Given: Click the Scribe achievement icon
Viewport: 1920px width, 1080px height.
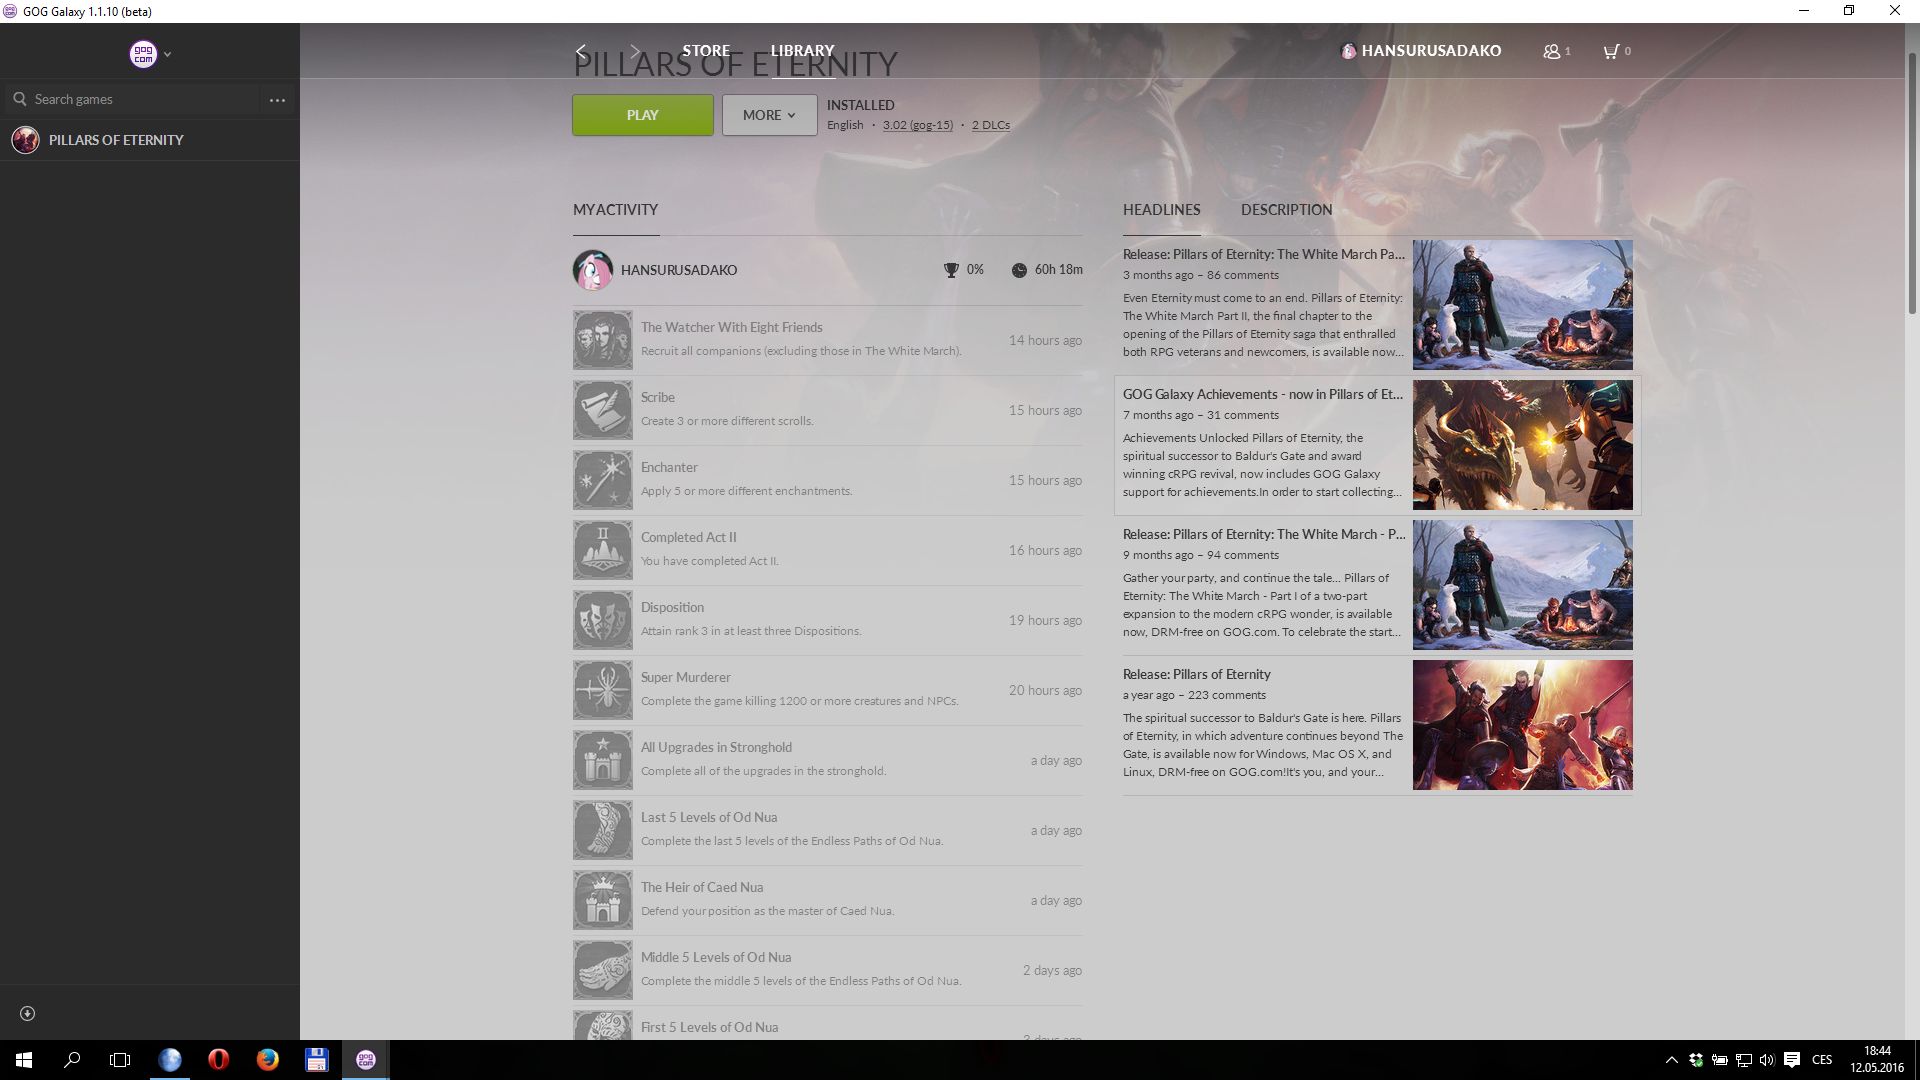Looking at the screenshot, I should pyautogui.click(x=603, y=410).
